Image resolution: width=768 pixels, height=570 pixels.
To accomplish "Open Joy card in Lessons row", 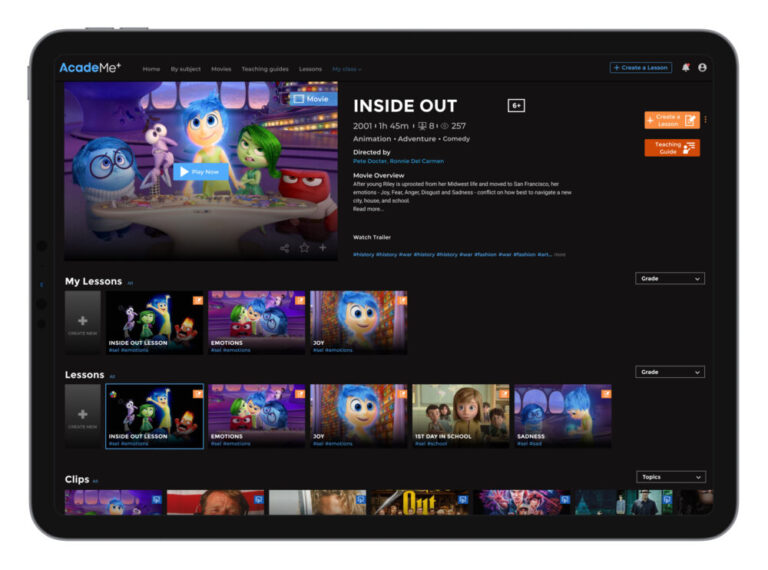I will [359, 416].
